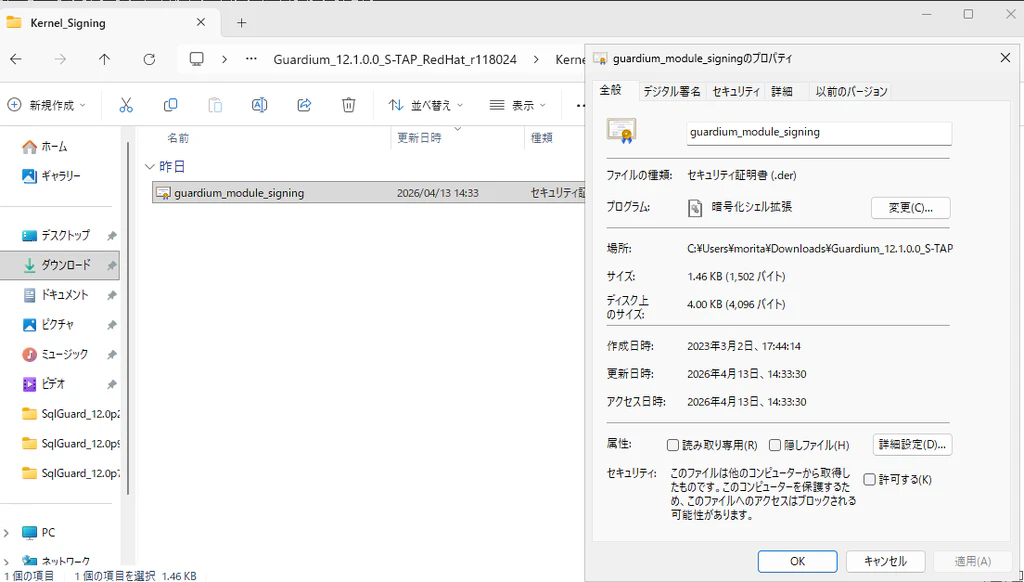Switch to the デジタル署名 tab

[x=672, y=92]
